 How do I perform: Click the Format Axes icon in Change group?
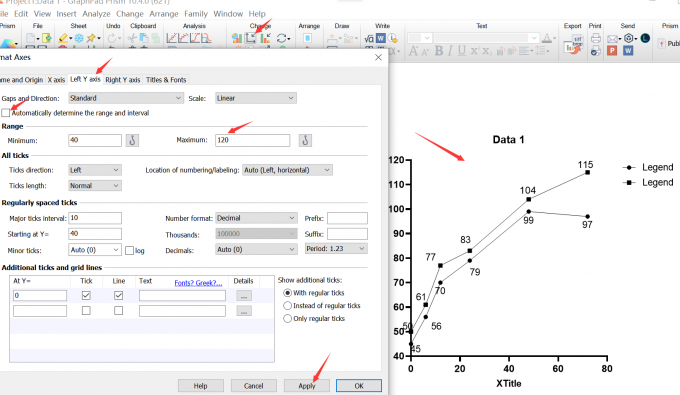tap(250, 38)
